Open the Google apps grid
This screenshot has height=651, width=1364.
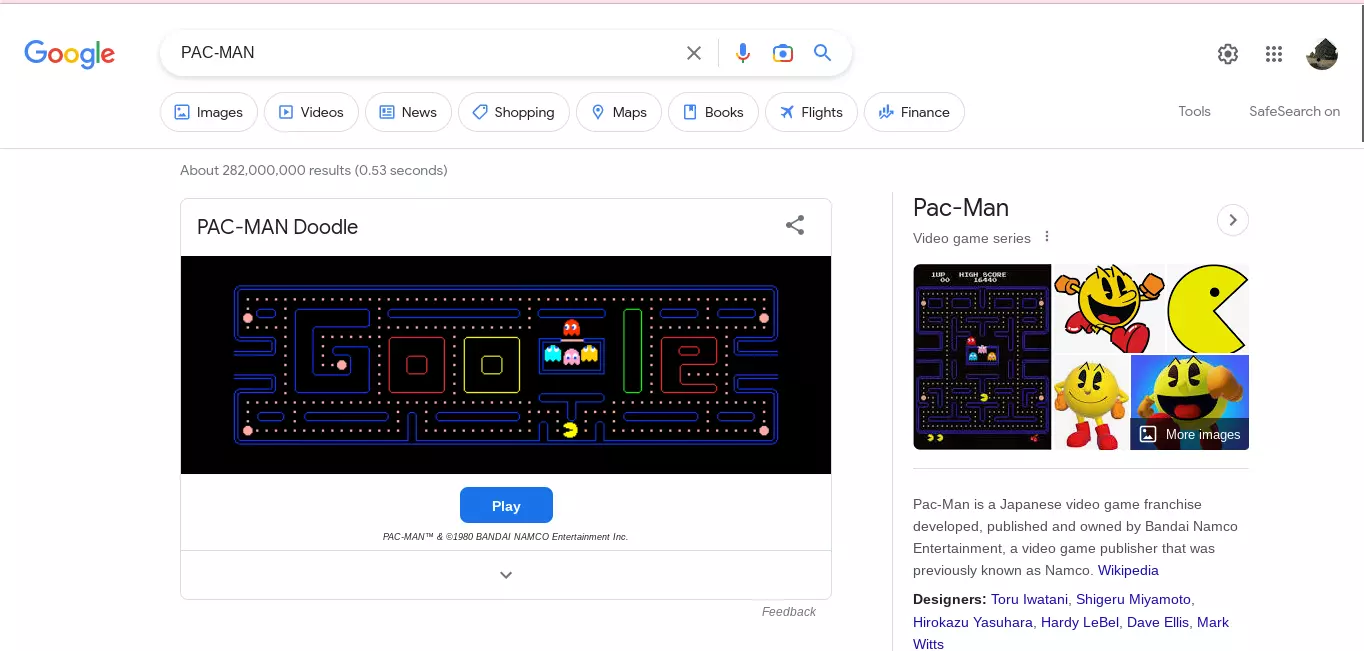tap(1274, 54)
